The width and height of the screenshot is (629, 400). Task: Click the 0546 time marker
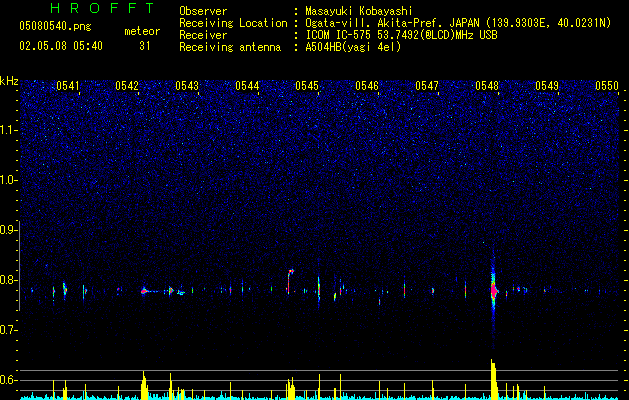coord(367,86)
